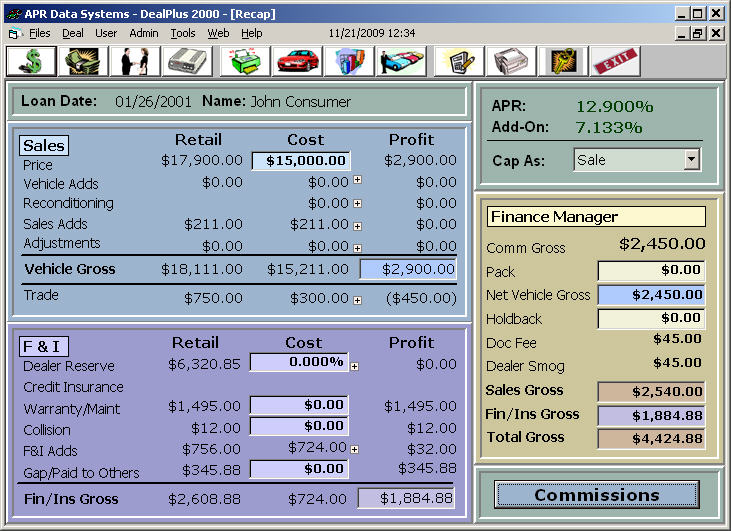Restore the inner Recap child window
The width and height of the screenshot is (731, 531).
point(698,34)
